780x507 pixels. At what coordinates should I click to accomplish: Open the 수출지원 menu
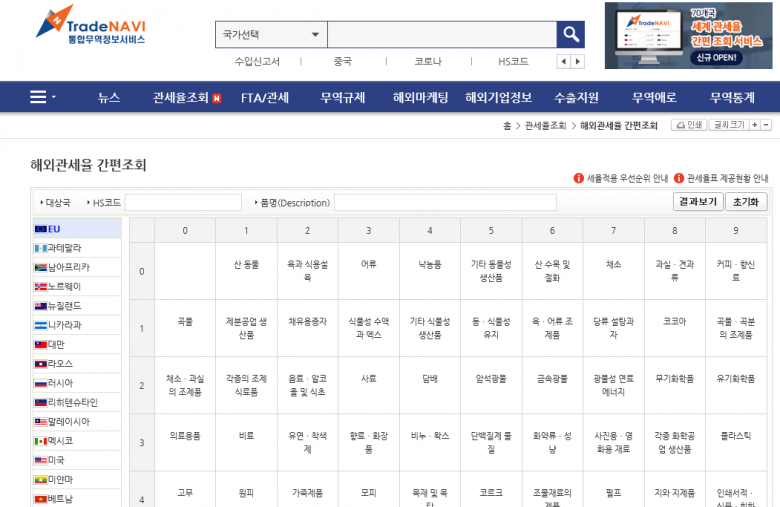(x=577, y=98)
